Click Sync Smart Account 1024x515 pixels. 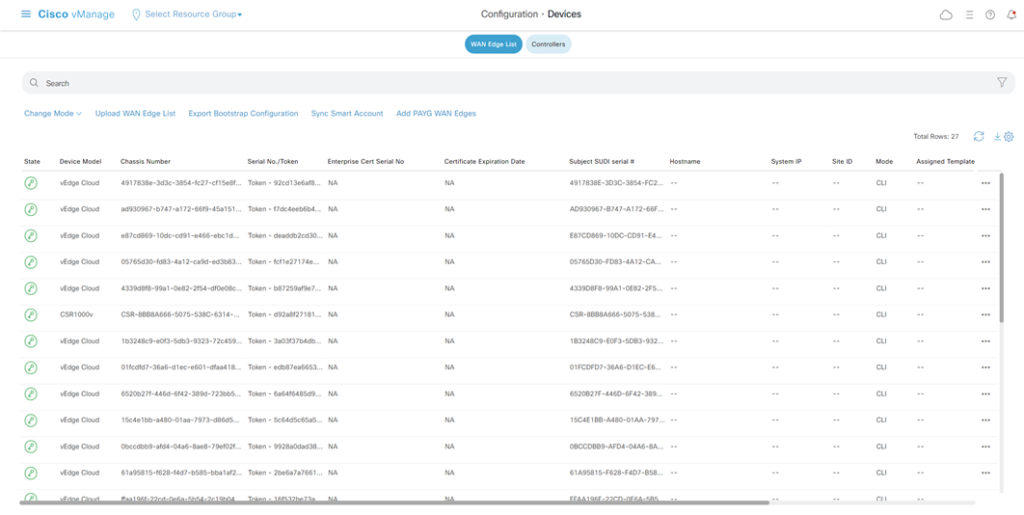pyautogui.click(x=347, y=114)
